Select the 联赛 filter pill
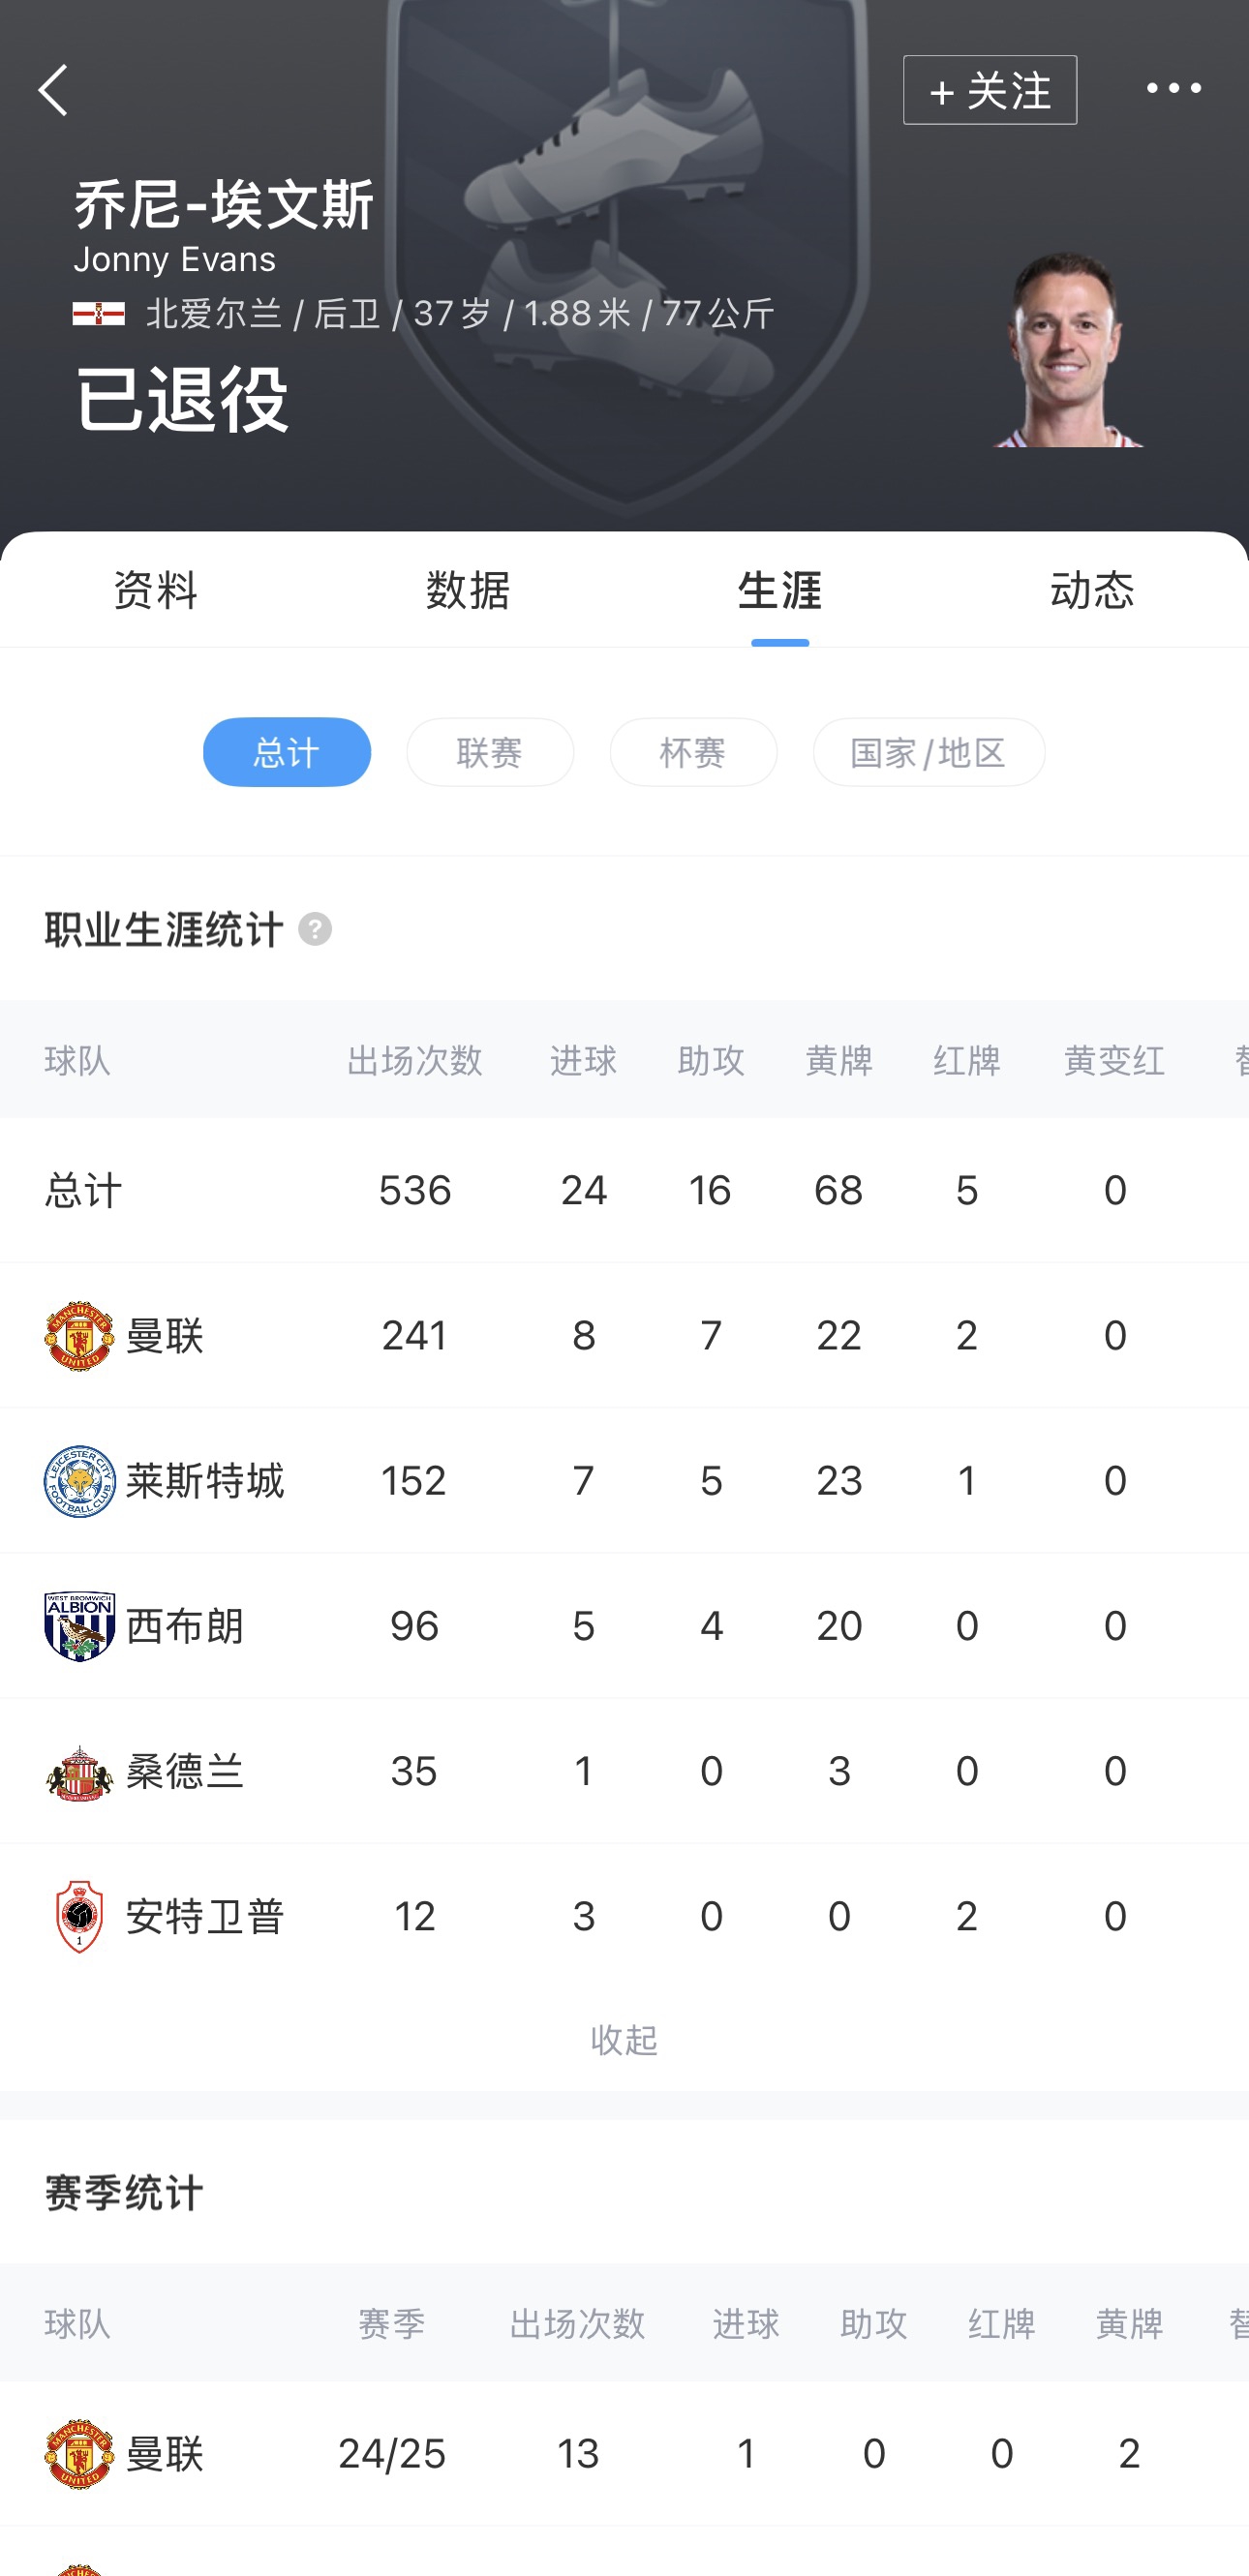1249x2576 pixels. [490, 752]
